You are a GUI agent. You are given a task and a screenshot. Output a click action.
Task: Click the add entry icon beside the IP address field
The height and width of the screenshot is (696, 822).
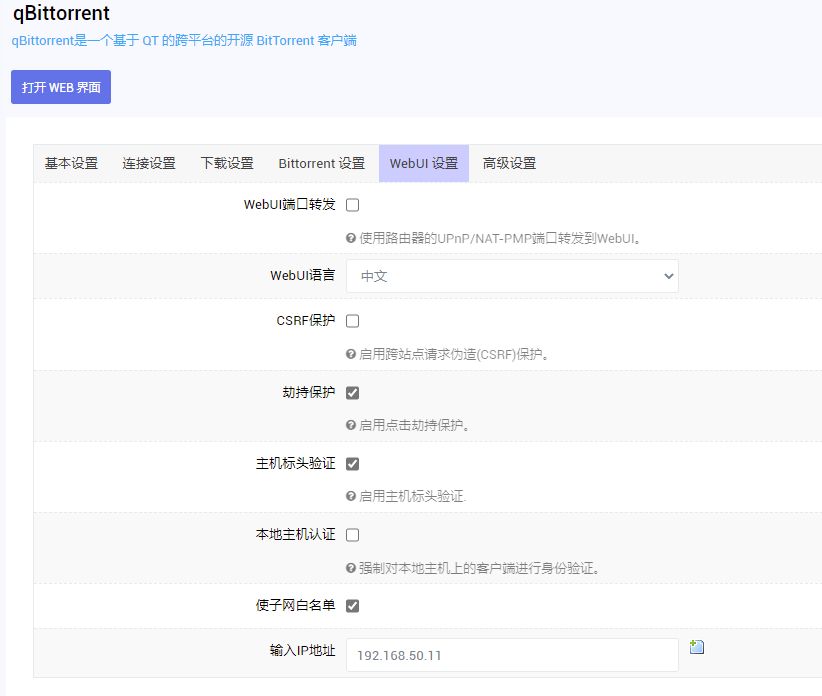coord(697,647)
